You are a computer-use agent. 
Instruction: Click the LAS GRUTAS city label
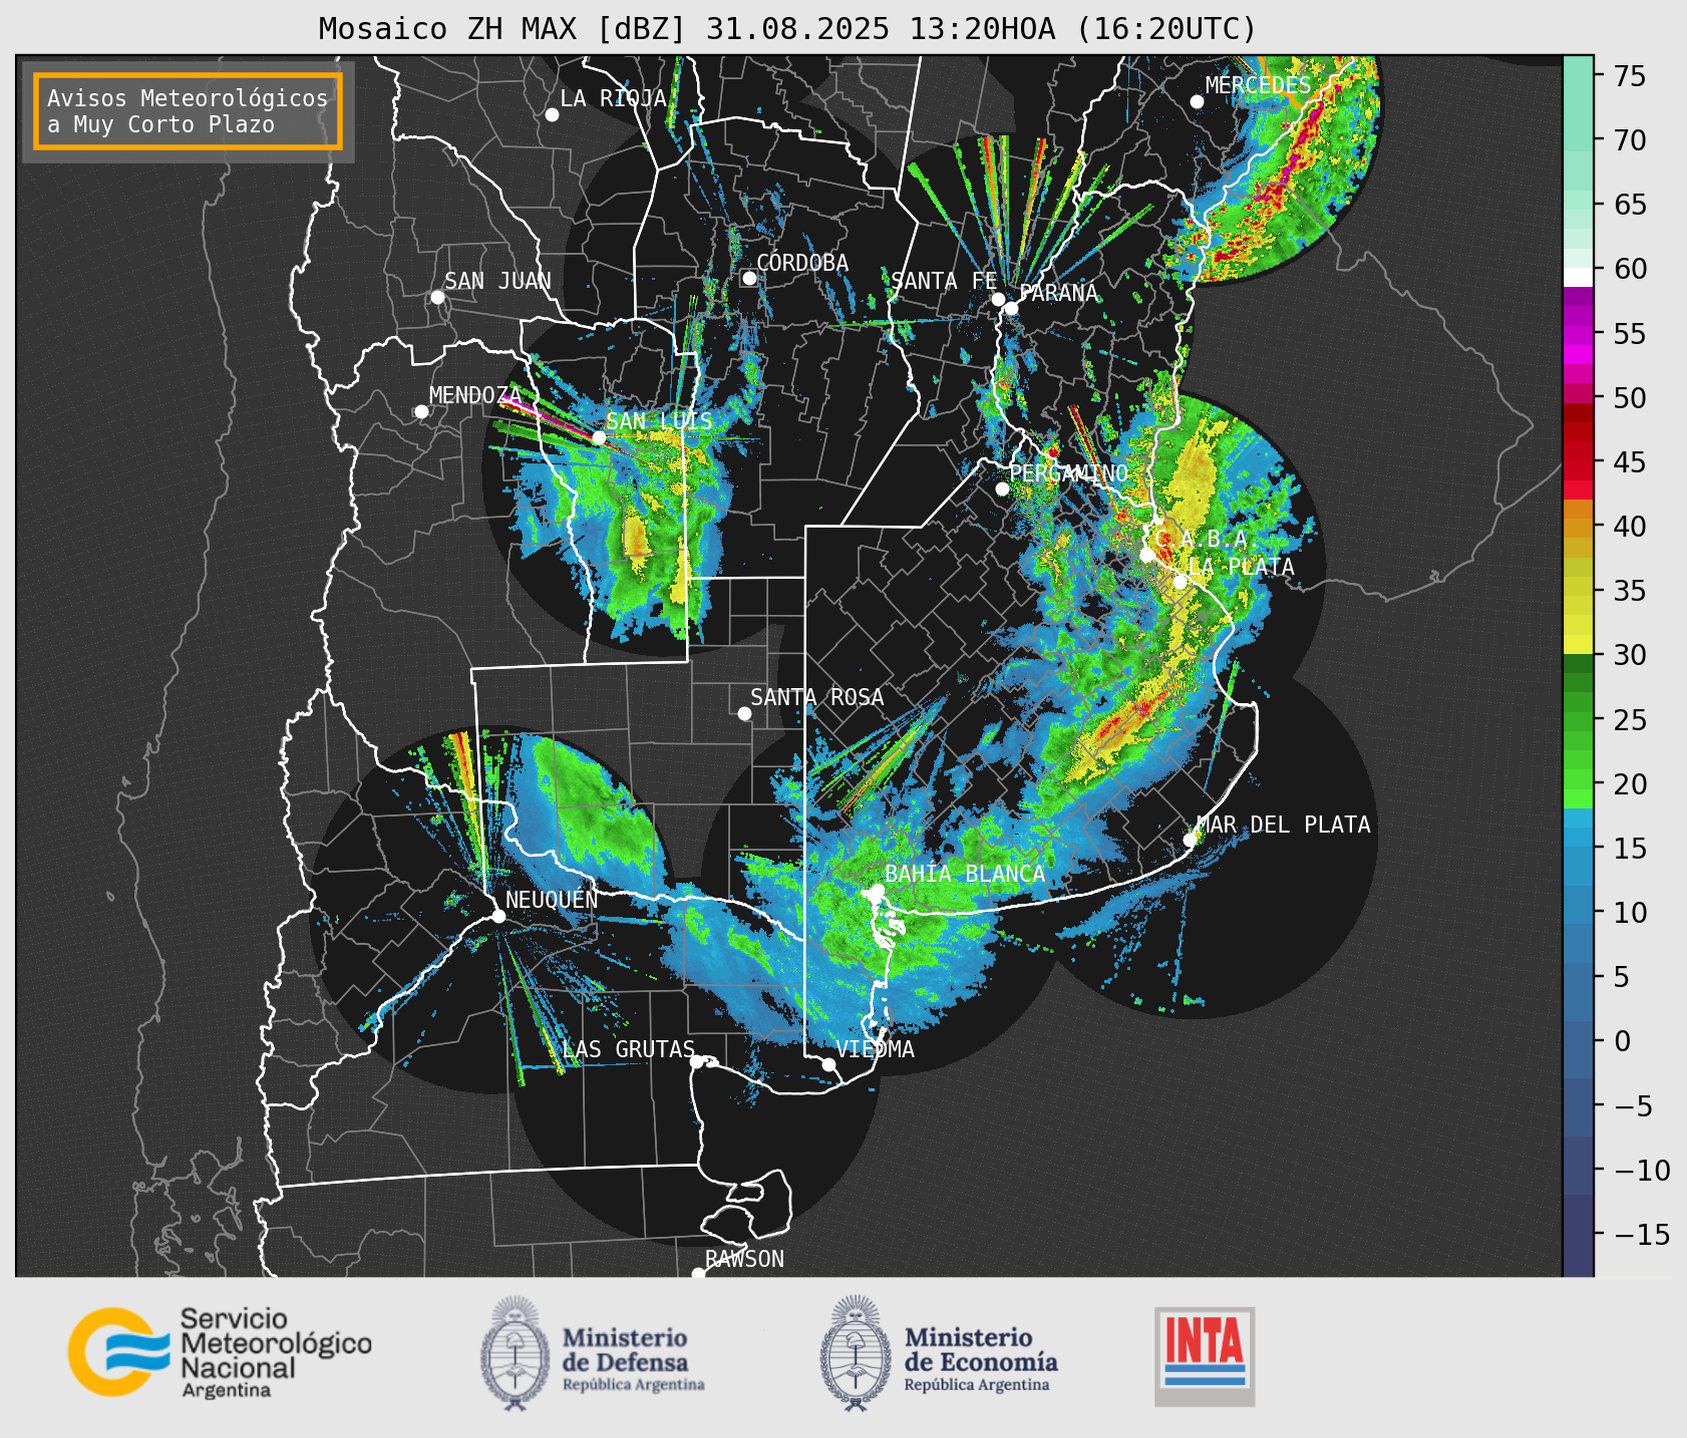629,1049
